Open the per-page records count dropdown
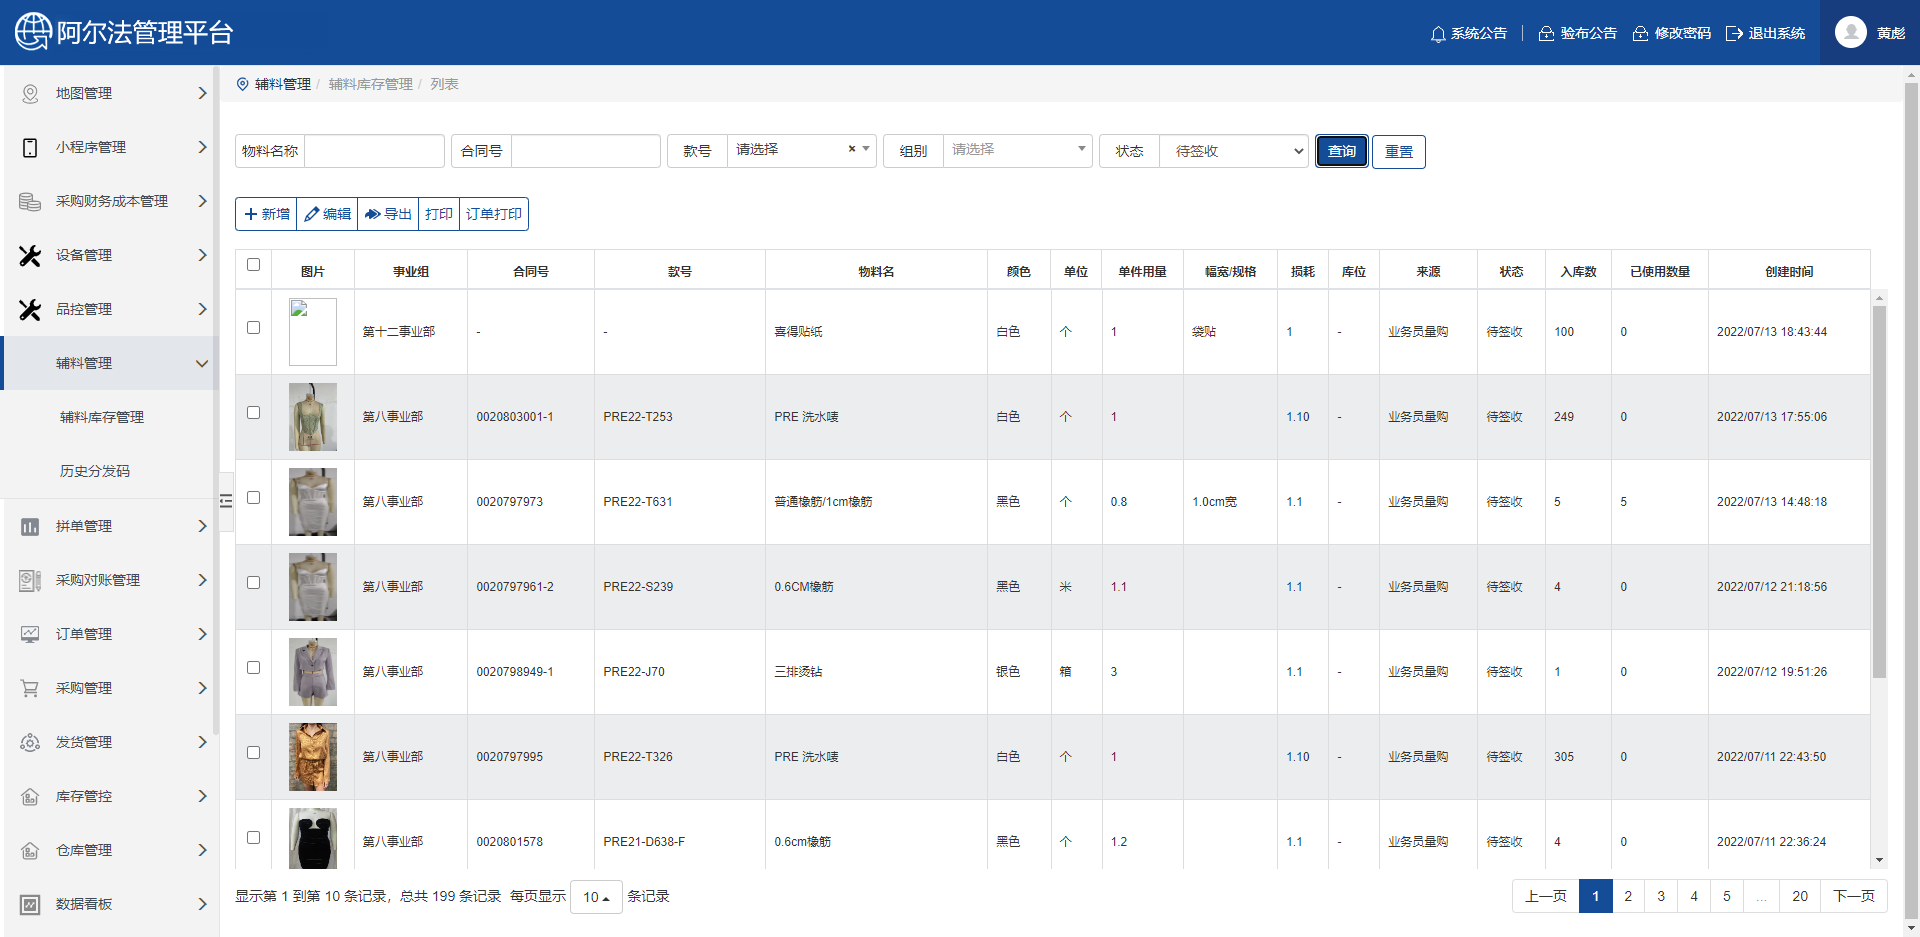This screenshot has height=937, width=1920. [596, 897]
